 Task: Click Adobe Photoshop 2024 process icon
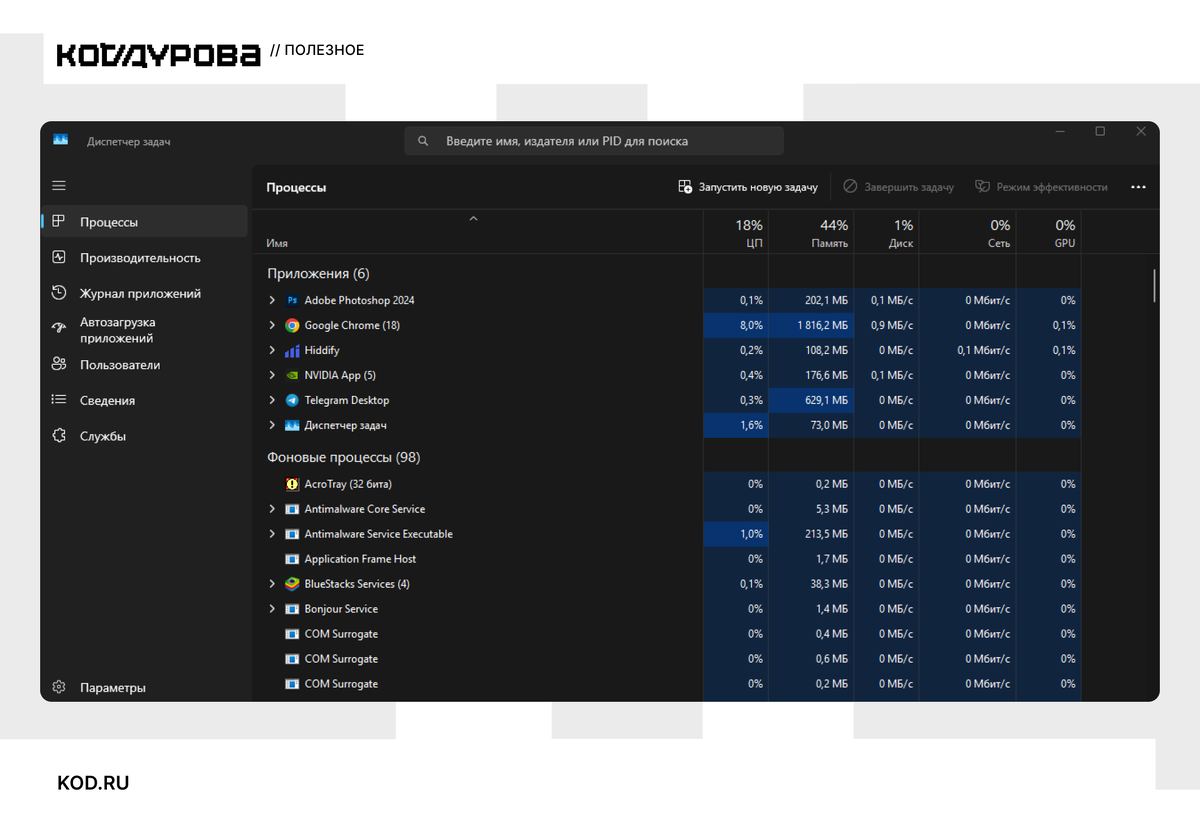point(292,300)
